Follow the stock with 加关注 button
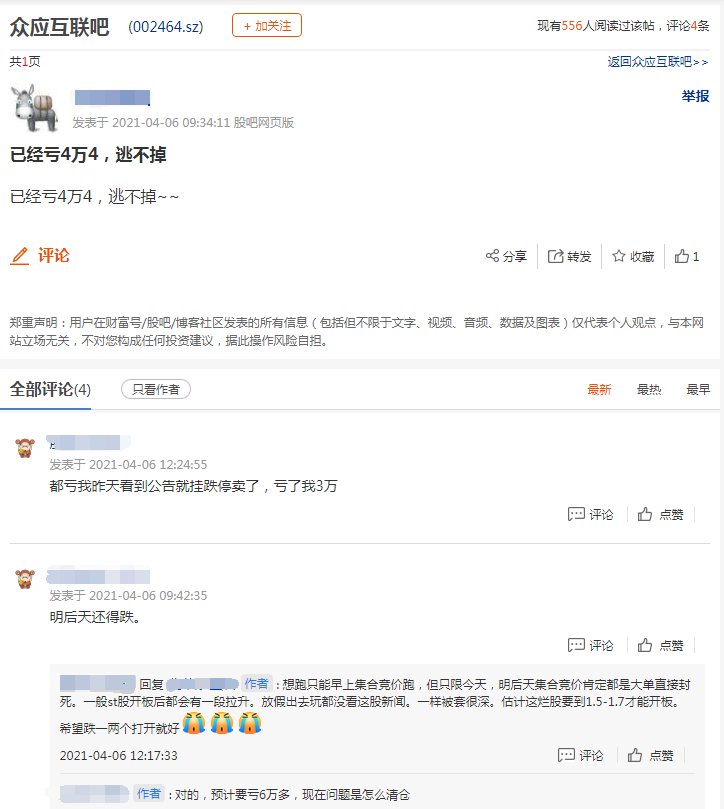Viewport: 724px width, 809px height. (267, 25)
